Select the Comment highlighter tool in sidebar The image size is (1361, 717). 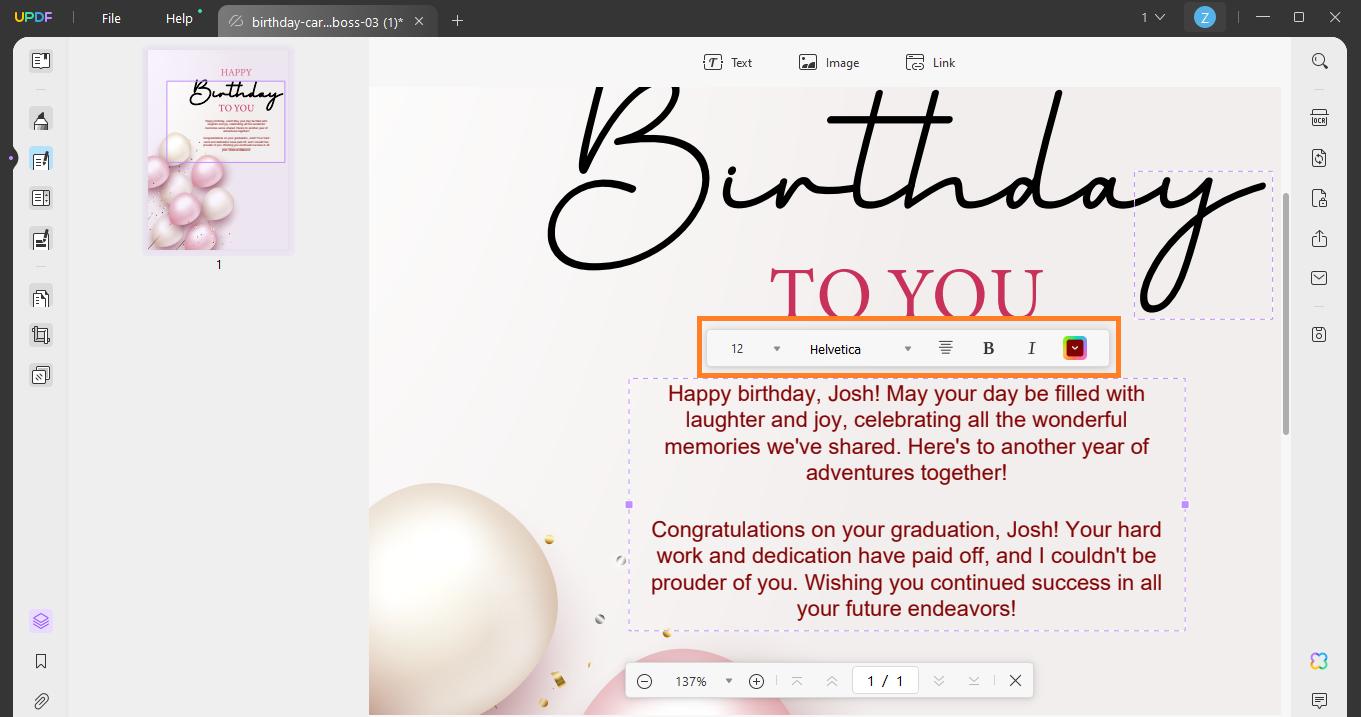point(41,120)
